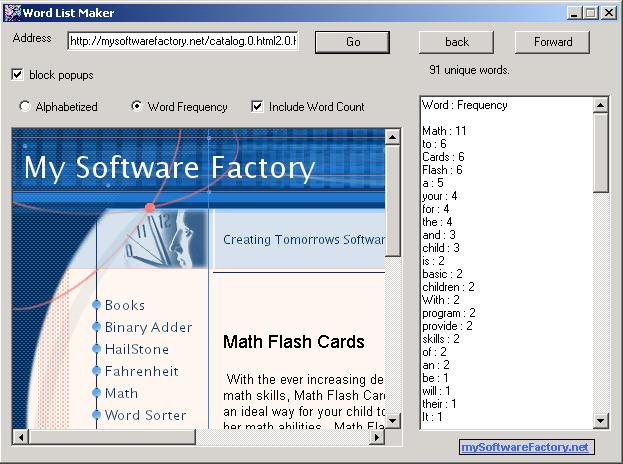Click the 'will : 1' entry
The image size is (623, 464).
436,391
